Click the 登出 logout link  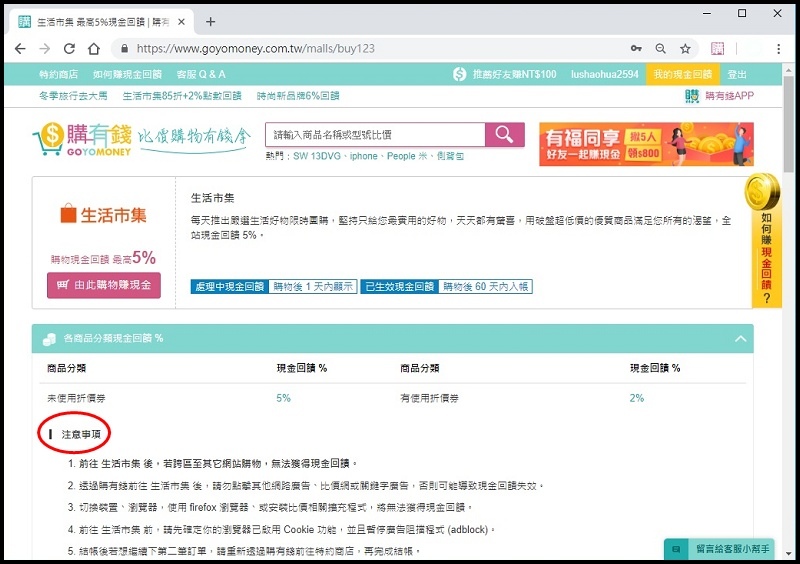point(737,74)
